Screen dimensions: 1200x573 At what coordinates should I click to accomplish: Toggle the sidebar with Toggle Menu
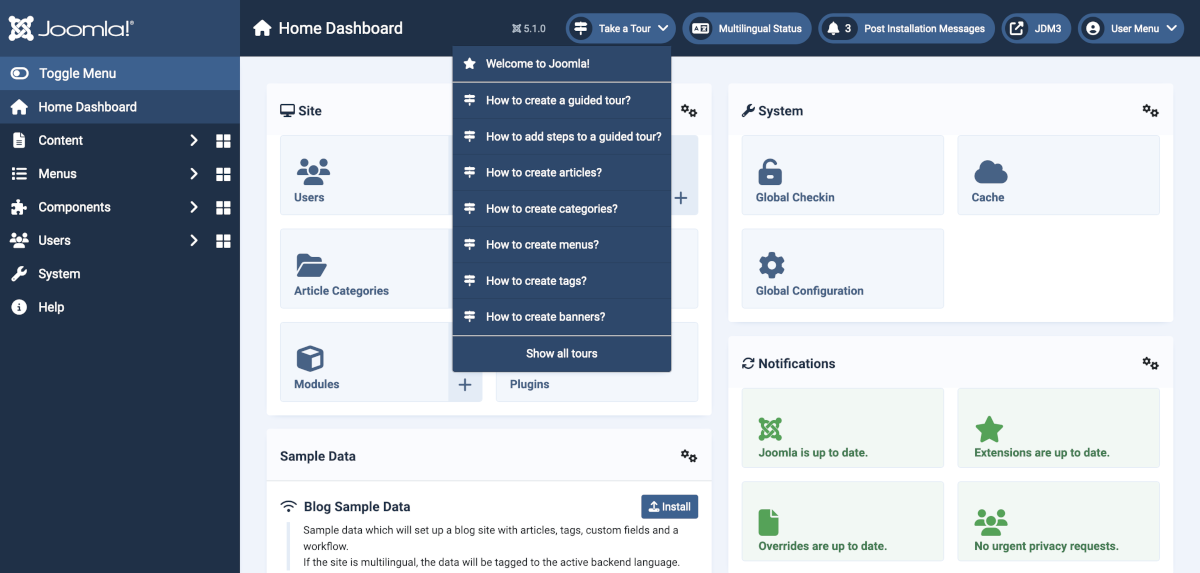pos(76,73)
